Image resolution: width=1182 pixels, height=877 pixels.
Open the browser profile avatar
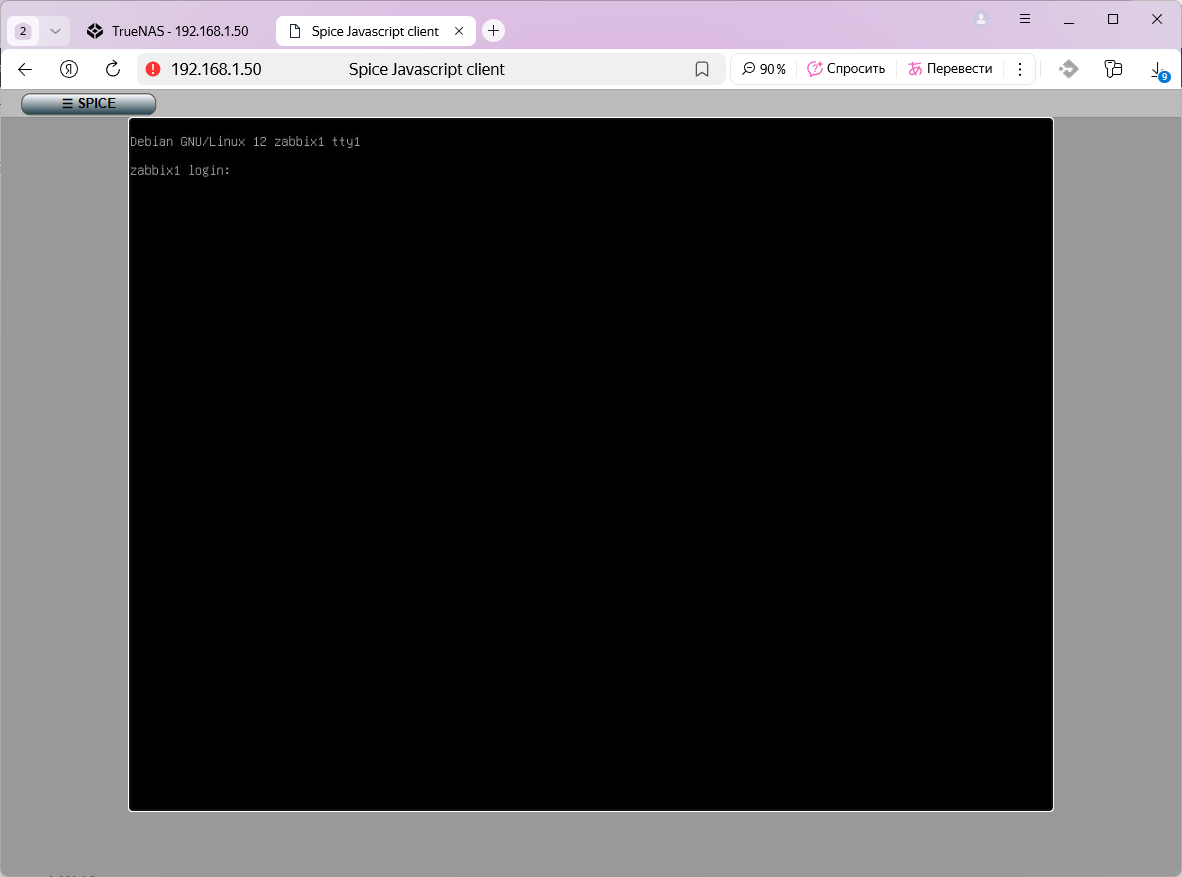tap(981, 19)
